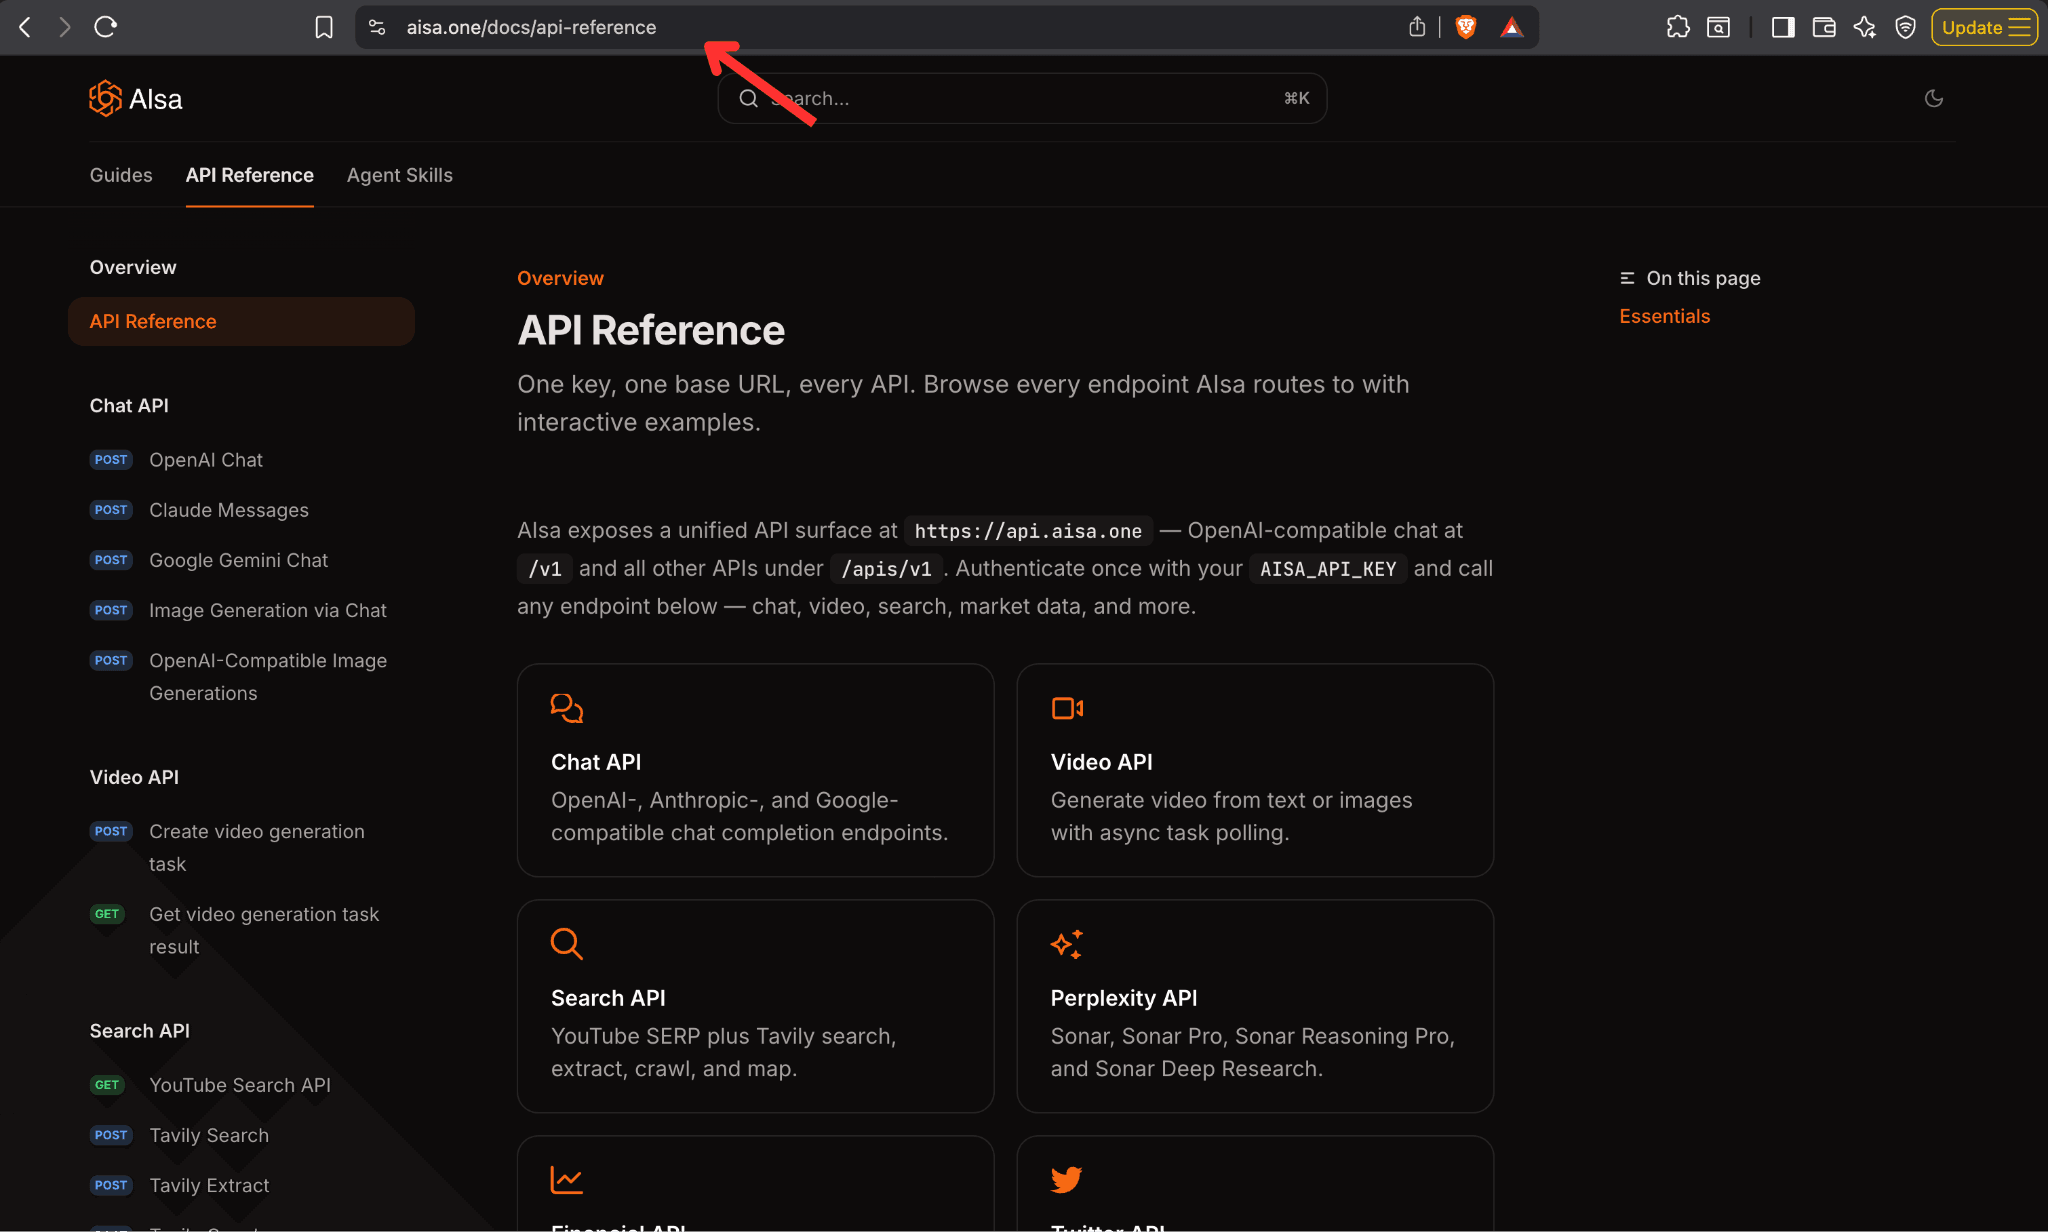The image size is (2048, 1232).
Task: Open Leo AI sparkle icon in toolbar
Action: (x=1865, y=27)
